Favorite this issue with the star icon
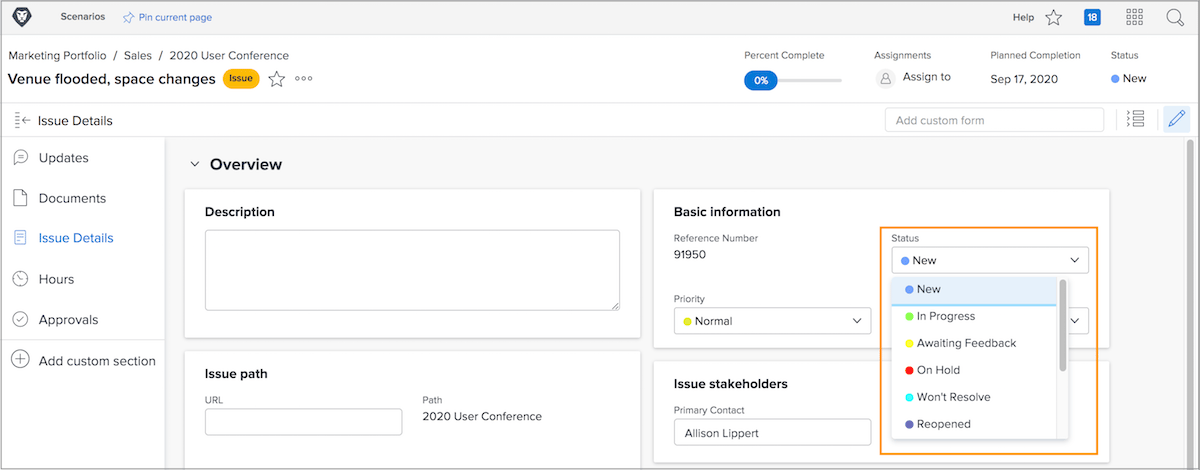The height and width of the screenshot is (470, 1200). coord(277,79)
